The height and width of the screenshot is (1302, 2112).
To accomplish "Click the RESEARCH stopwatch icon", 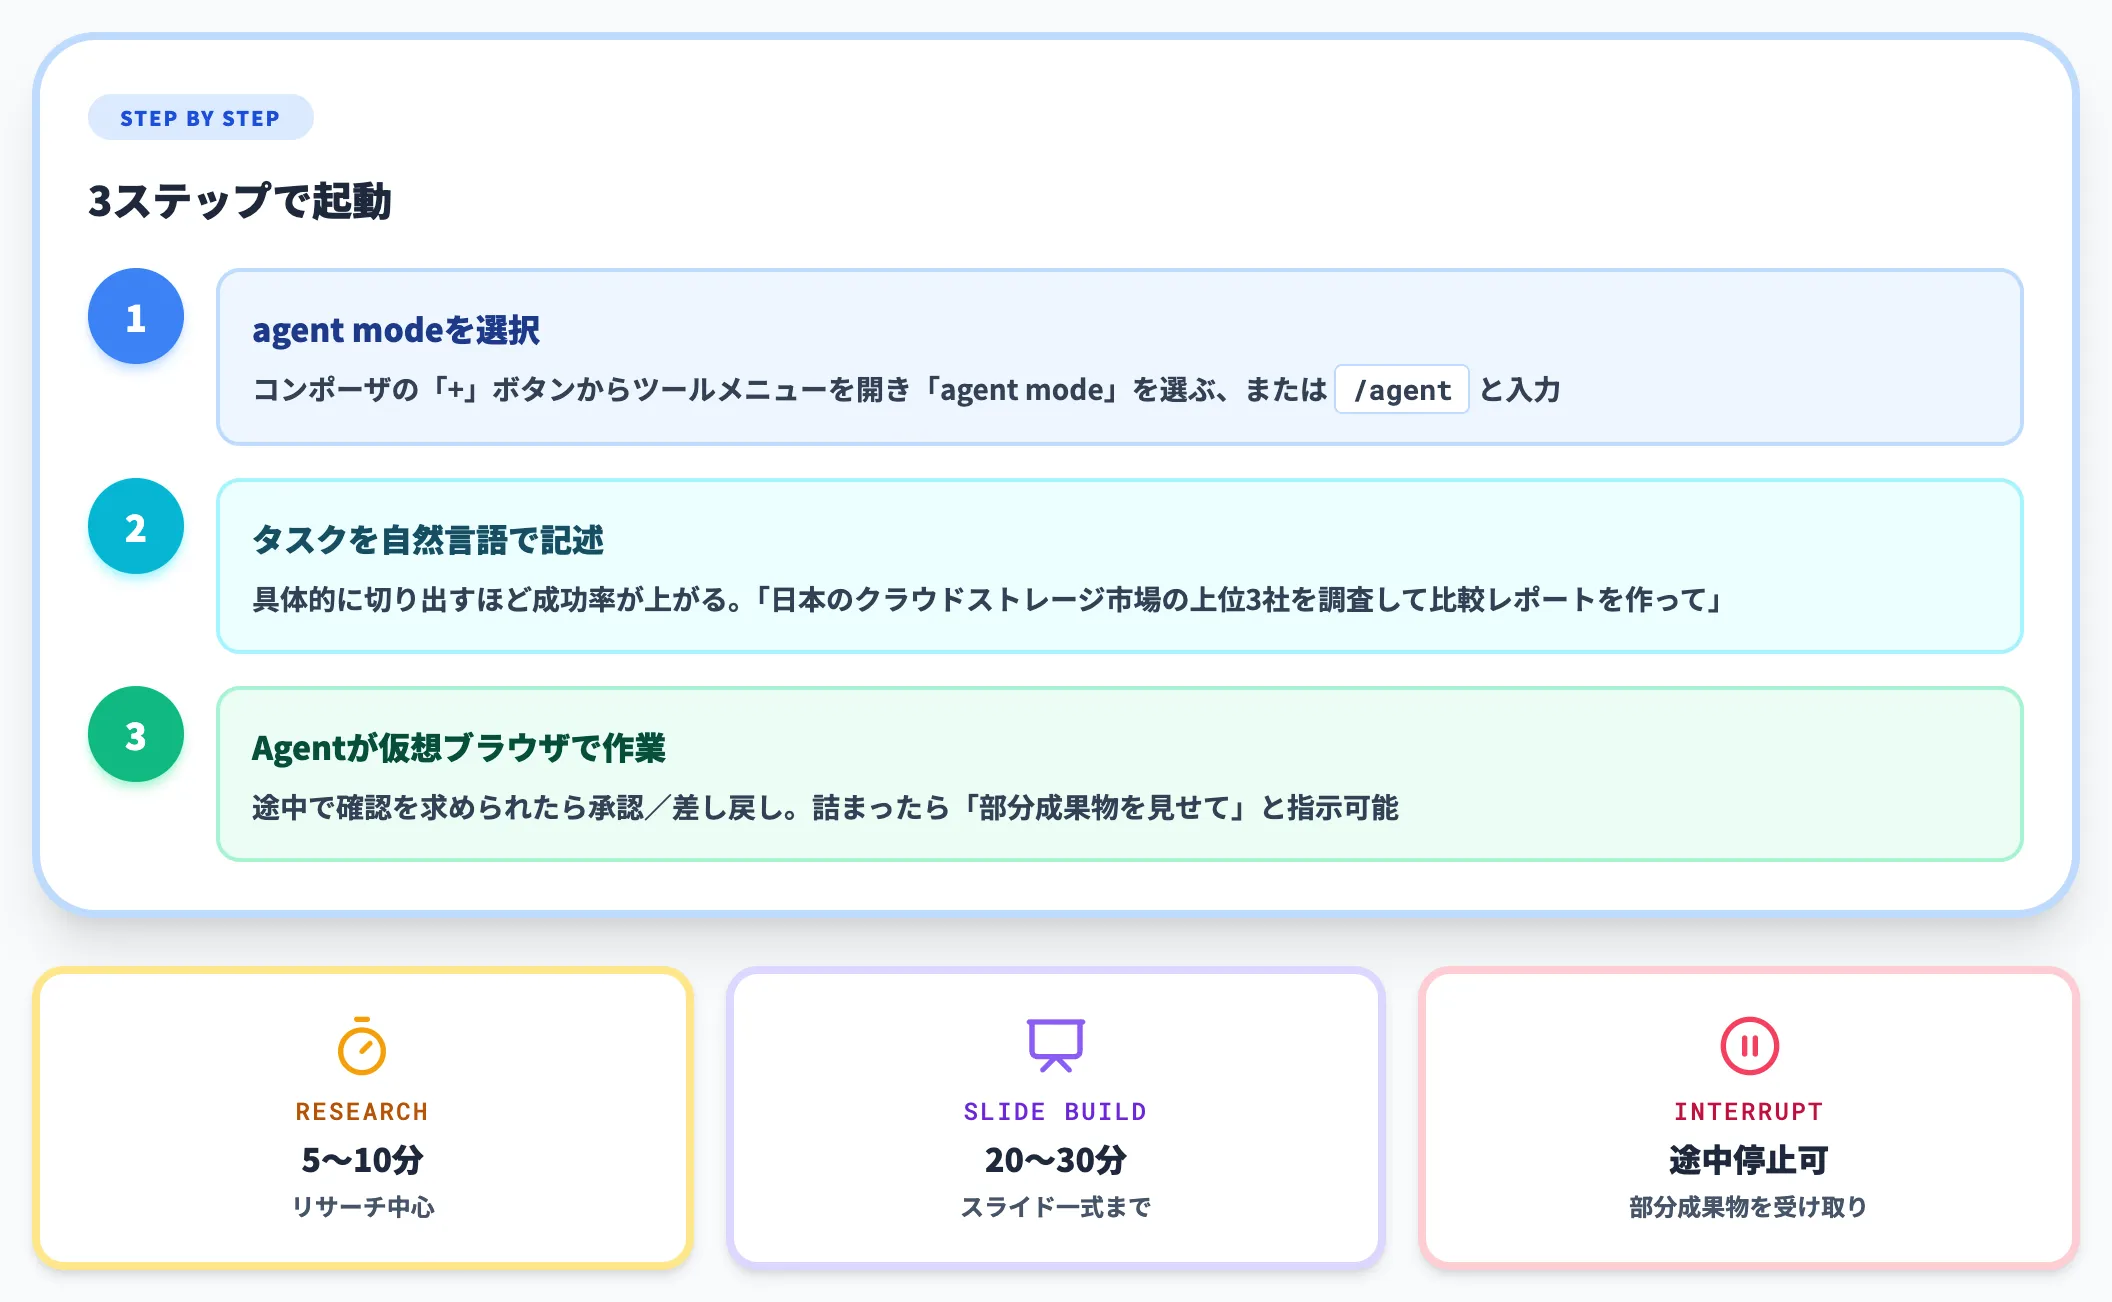I will point(362,1046).
